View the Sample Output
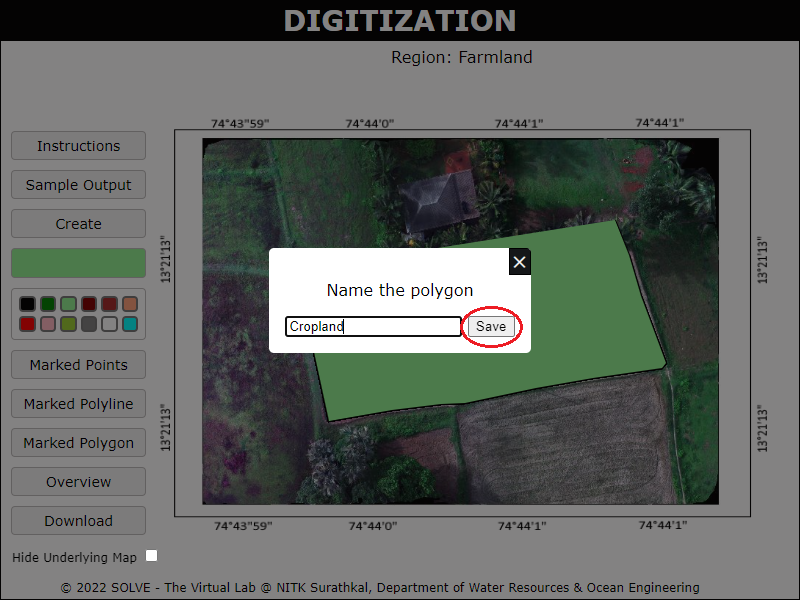The image size is (801, 600). (x=78, y=185)
